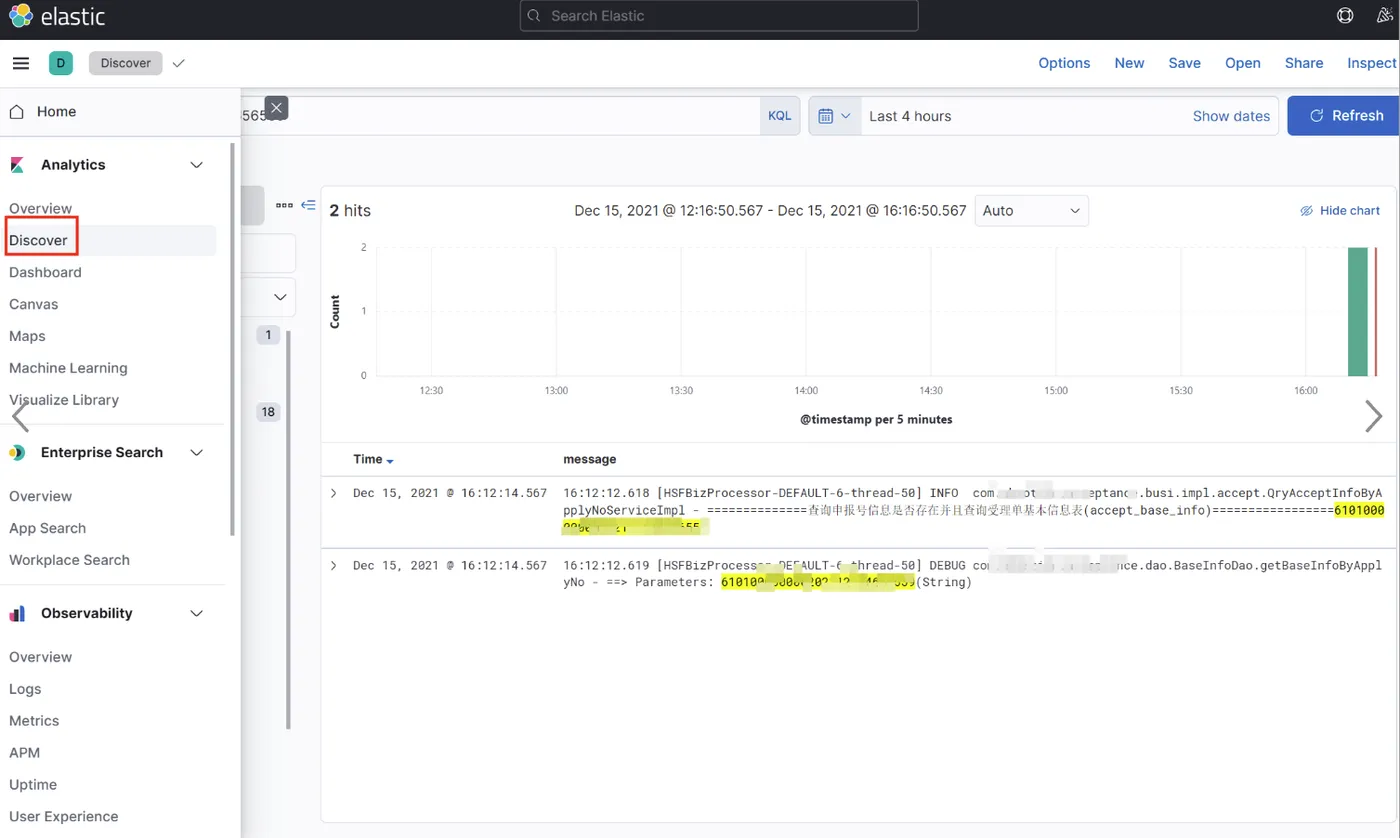The image size is (1400, 838).
Task: Open Analytics Overview link
Action: click(40, 208)
